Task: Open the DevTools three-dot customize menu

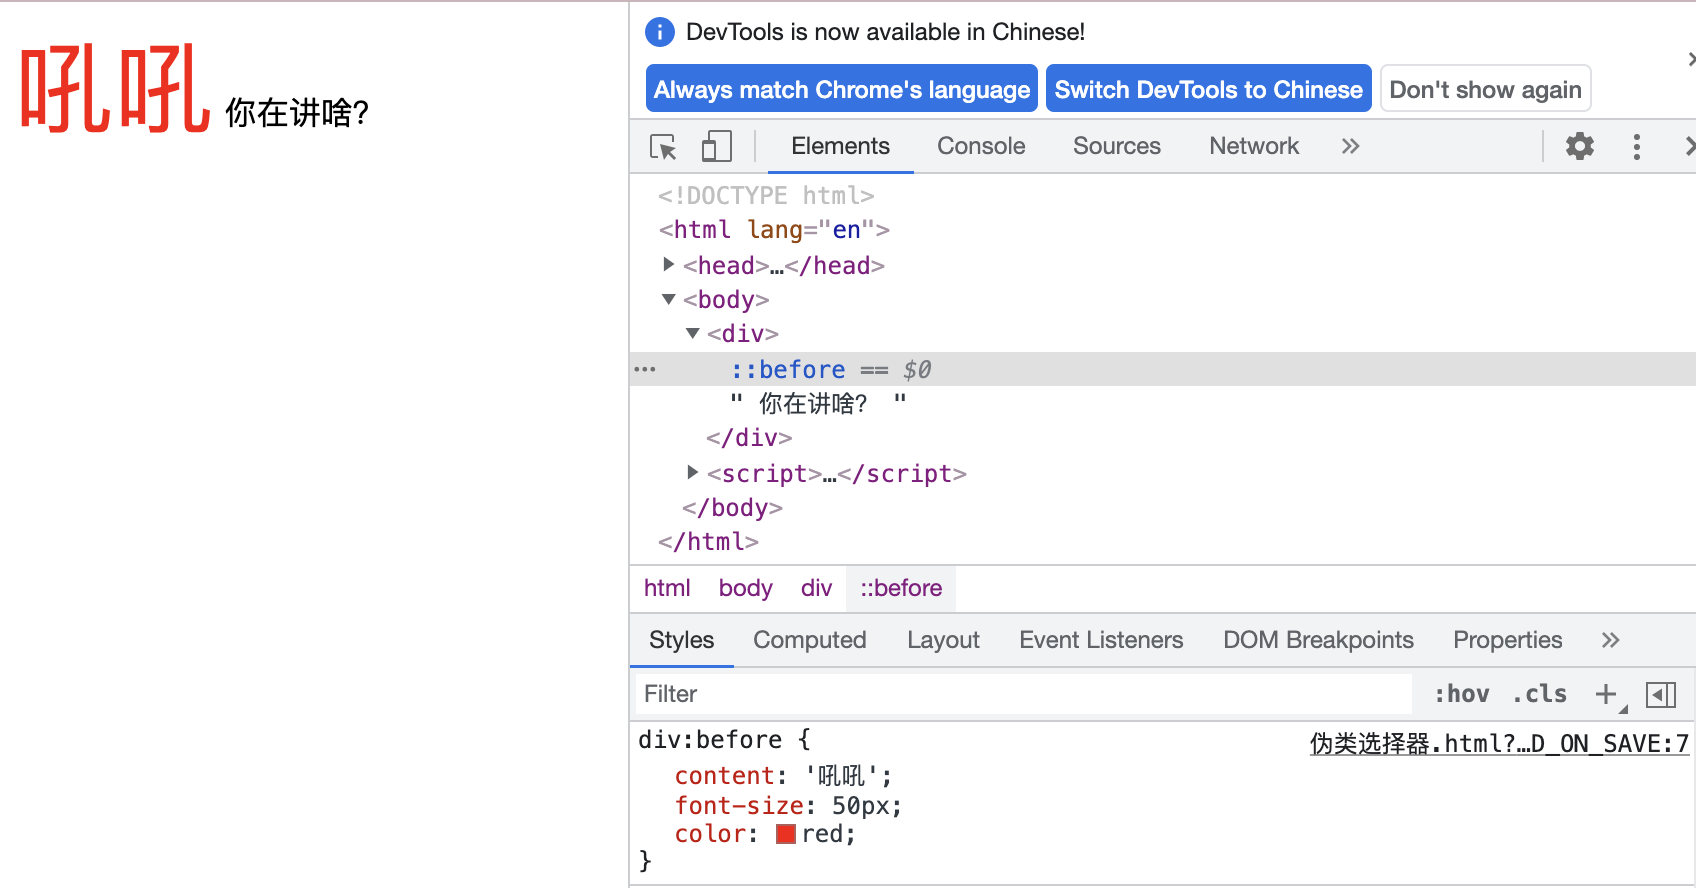Action: click(x=1636, y=147)
